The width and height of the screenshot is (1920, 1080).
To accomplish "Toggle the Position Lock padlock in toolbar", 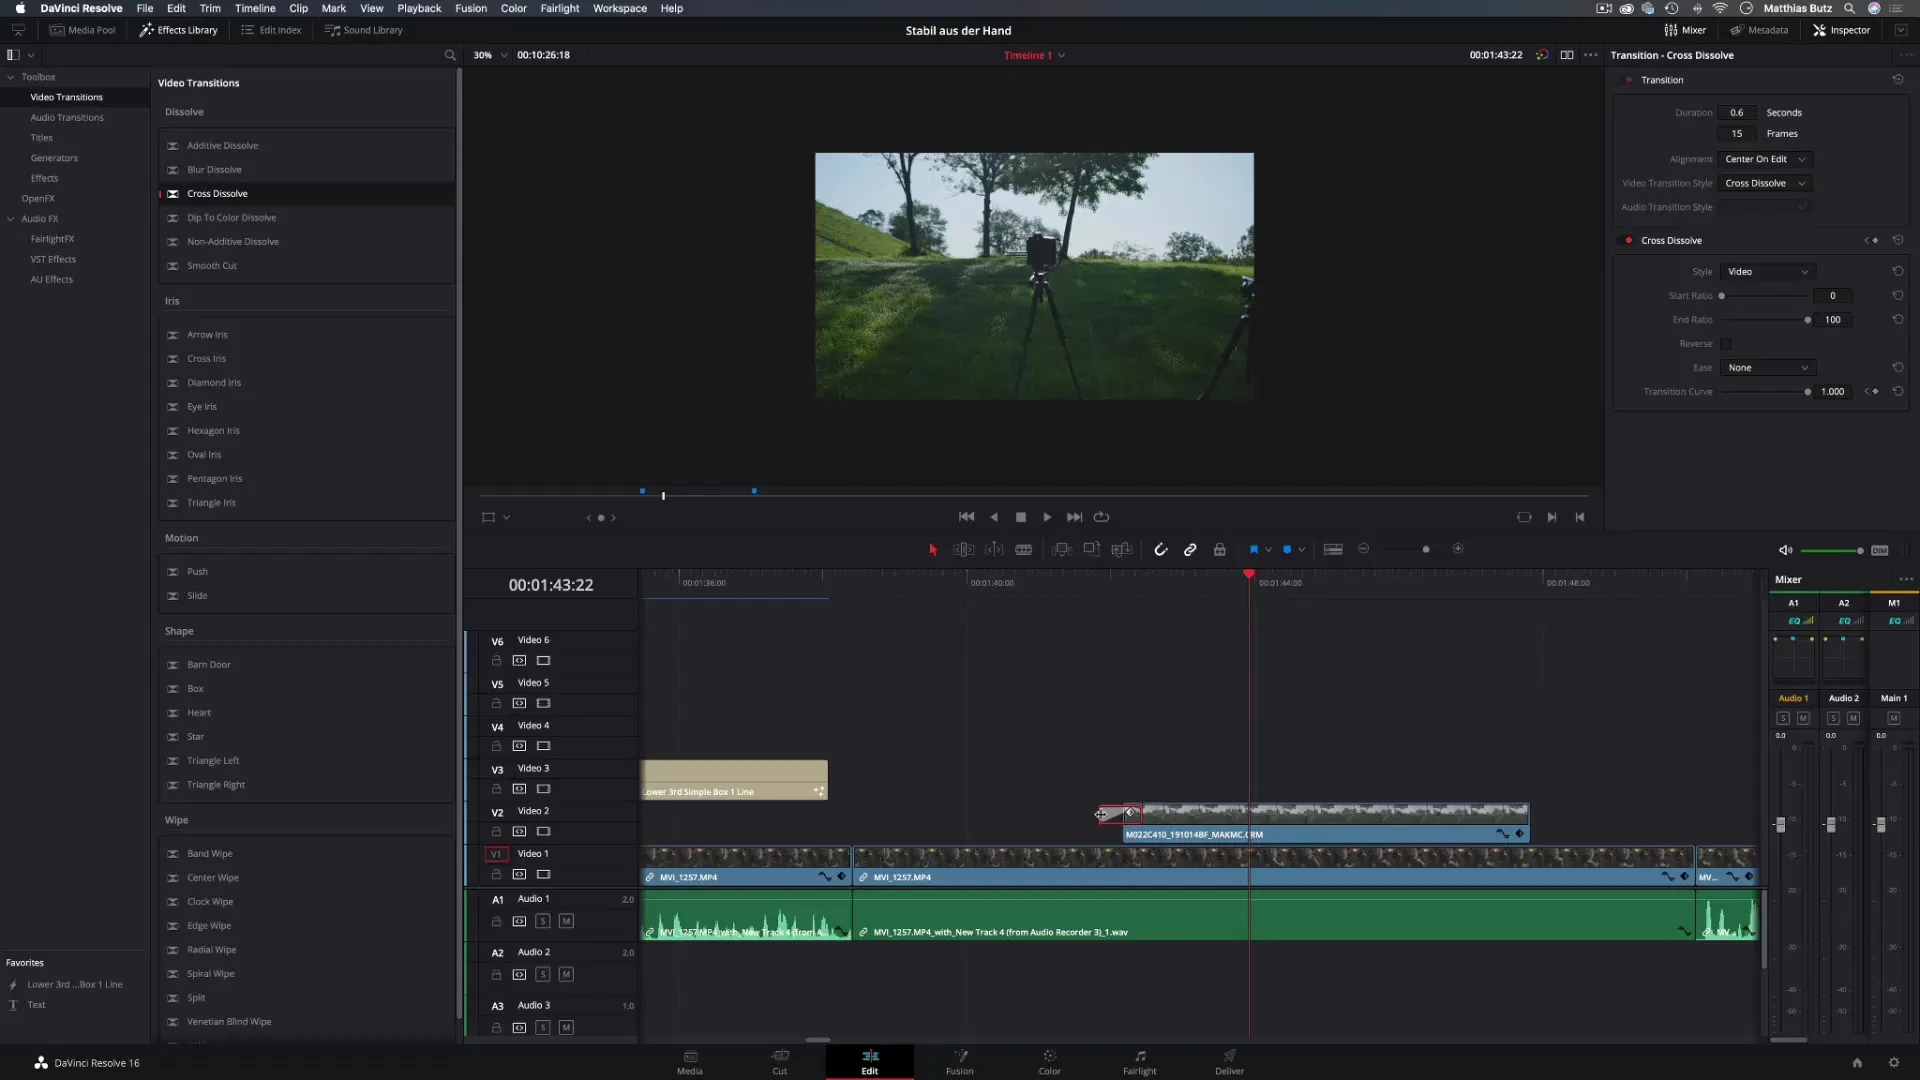I will pos(1220,549).
